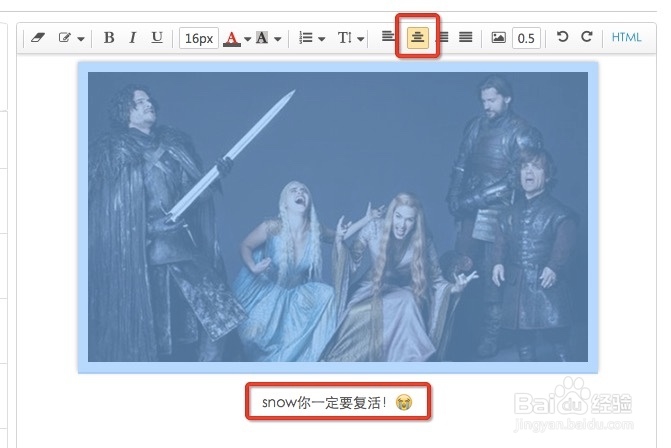Apply the text background highlight color

pyautogui.click(x=262, y=38)
